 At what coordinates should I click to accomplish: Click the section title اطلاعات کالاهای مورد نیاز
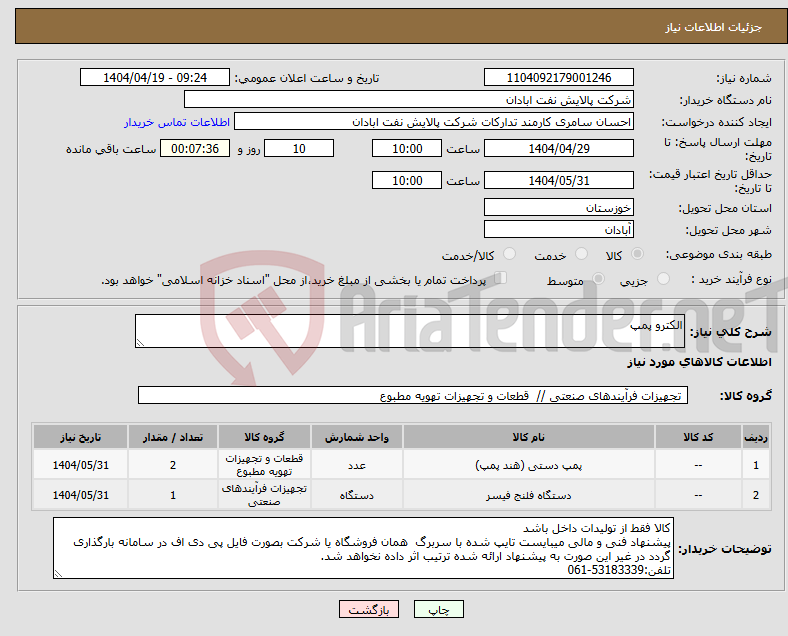coord(699,362)
